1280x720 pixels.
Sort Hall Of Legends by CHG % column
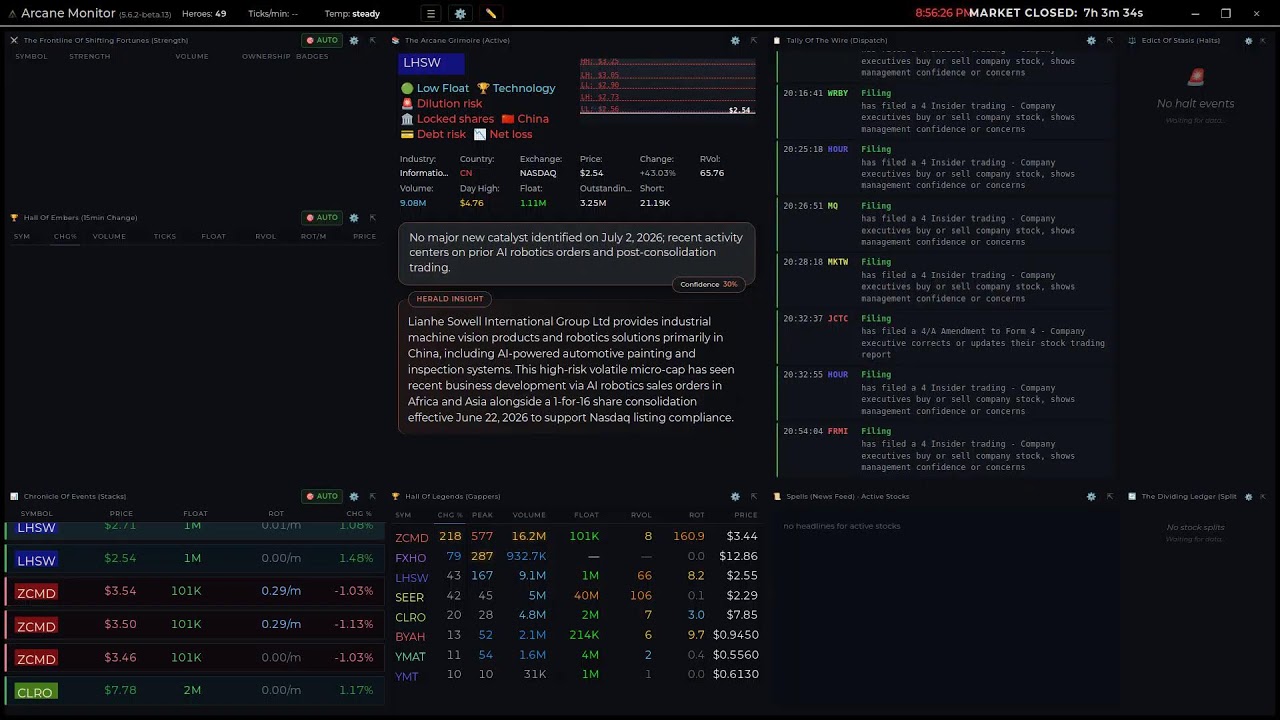pos(450,515)
